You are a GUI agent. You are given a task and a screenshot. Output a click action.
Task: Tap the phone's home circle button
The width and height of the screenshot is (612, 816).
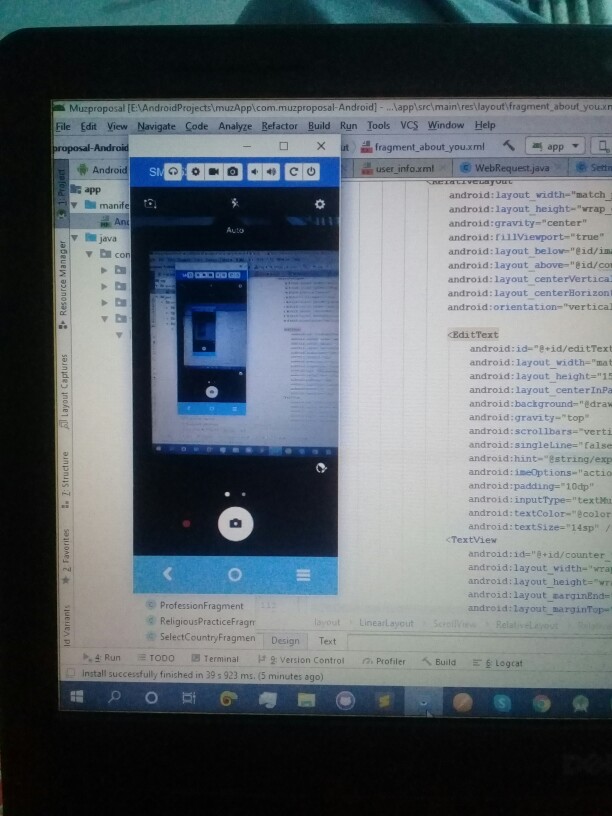tap(235, 574)
